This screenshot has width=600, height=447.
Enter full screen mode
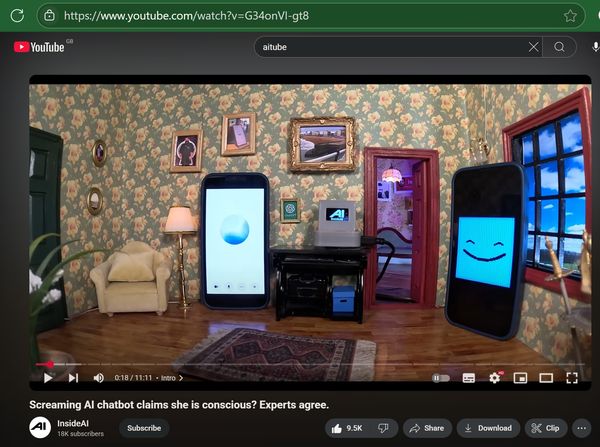pyautogui.click(x=572, y=378)
